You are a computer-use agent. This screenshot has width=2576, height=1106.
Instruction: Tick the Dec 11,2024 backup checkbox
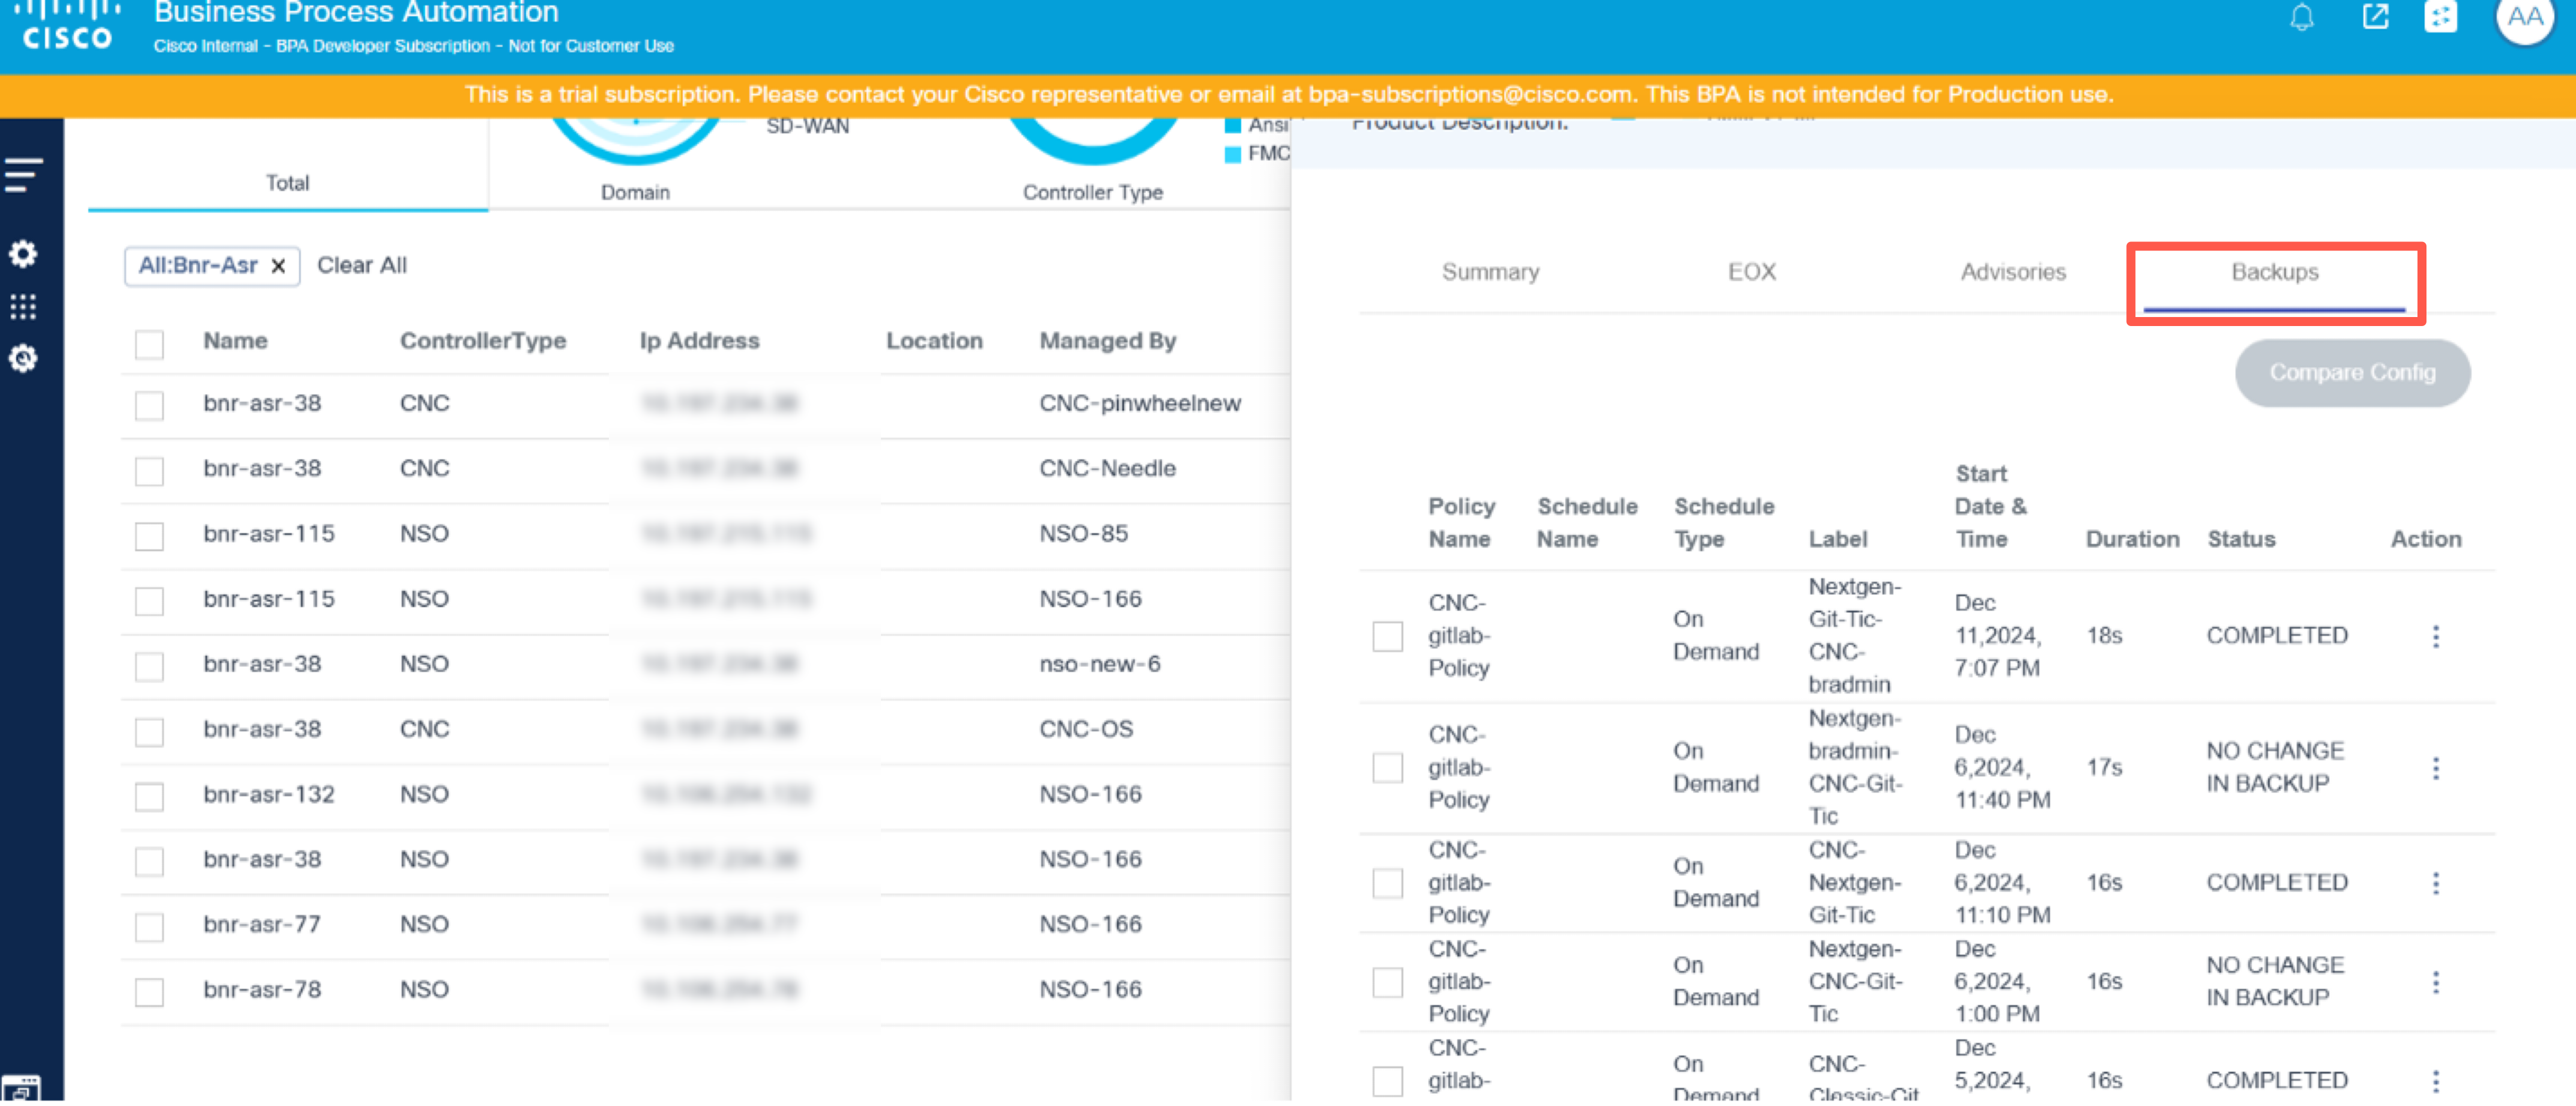[x=1387, y=636]
